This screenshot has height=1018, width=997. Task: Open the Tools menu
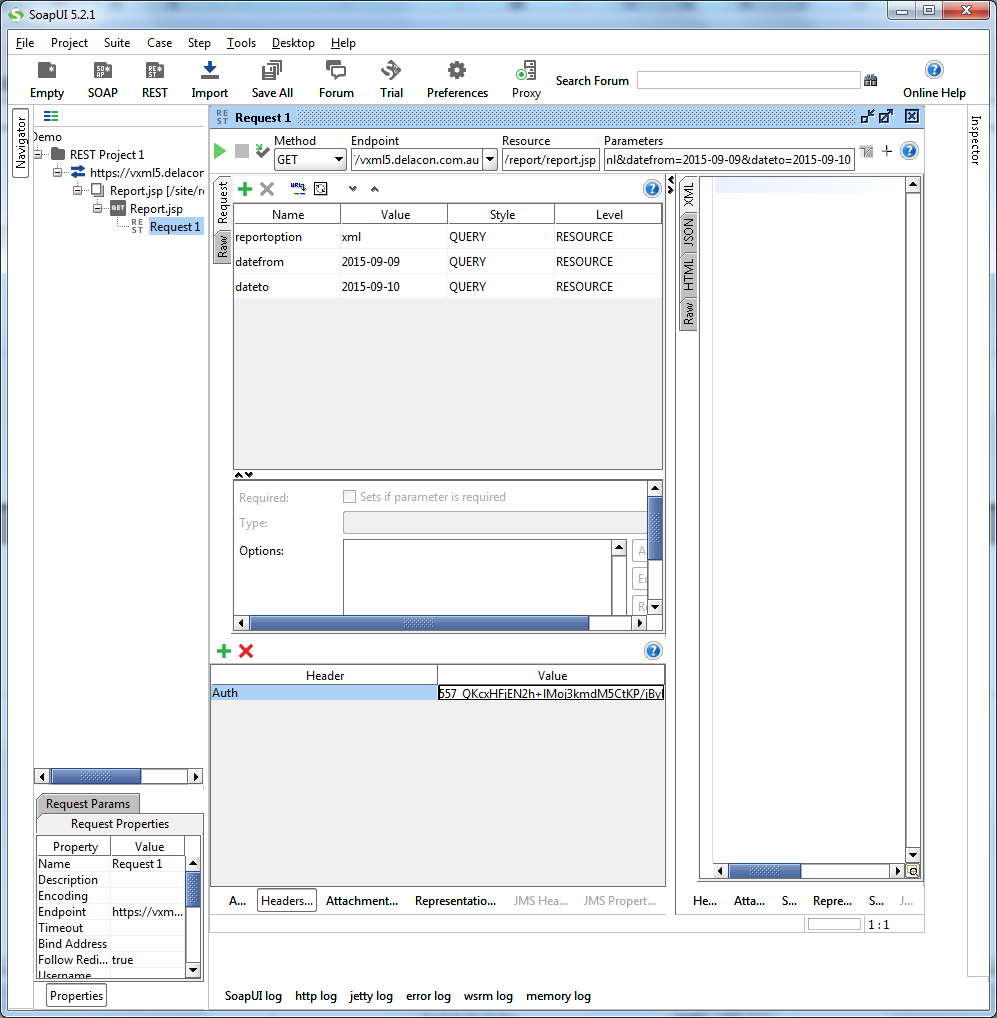(x=241, y=43)
